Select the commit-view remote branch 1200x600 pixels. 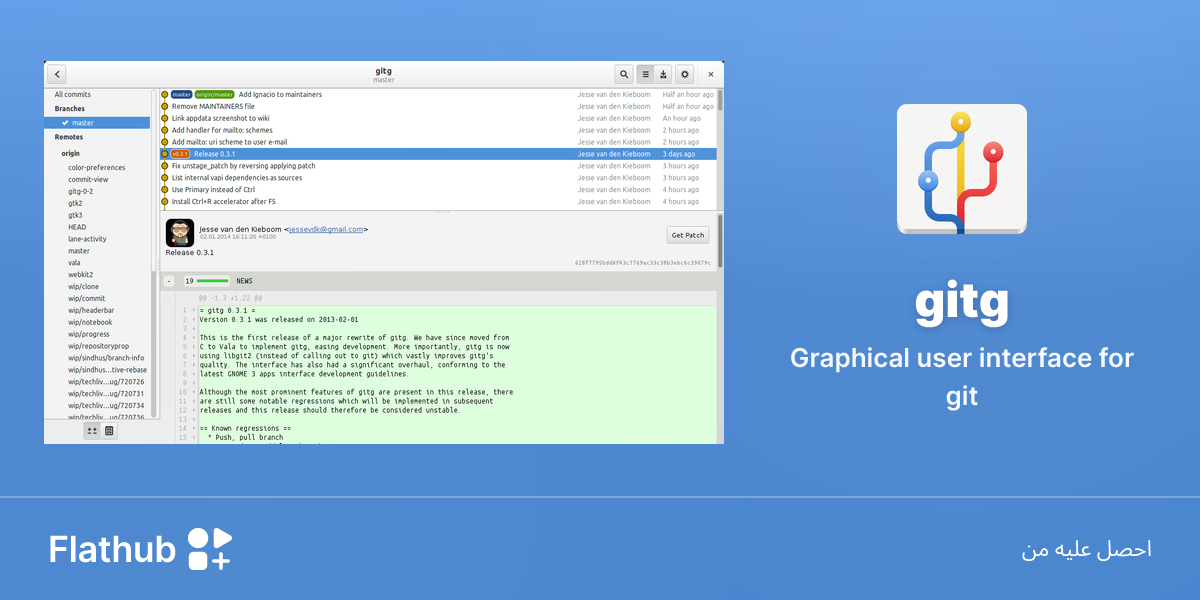(x=88, y=180)
